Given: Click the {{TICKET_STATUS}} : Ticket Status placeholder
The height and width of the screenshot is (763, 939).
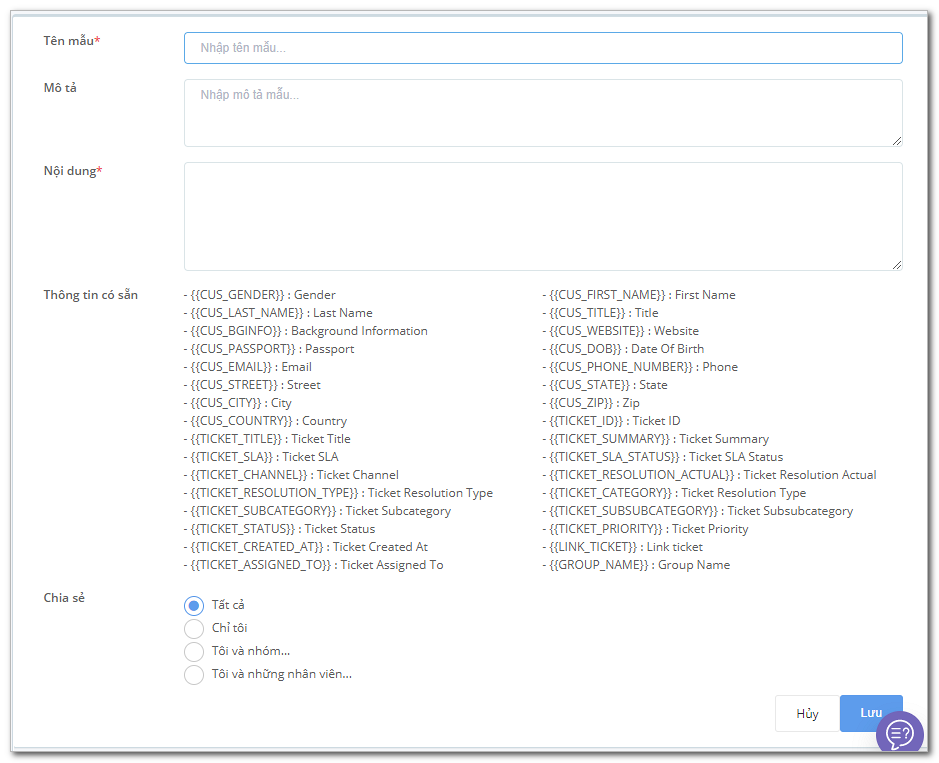Looking at the screenshot, I should coord(280,528).
